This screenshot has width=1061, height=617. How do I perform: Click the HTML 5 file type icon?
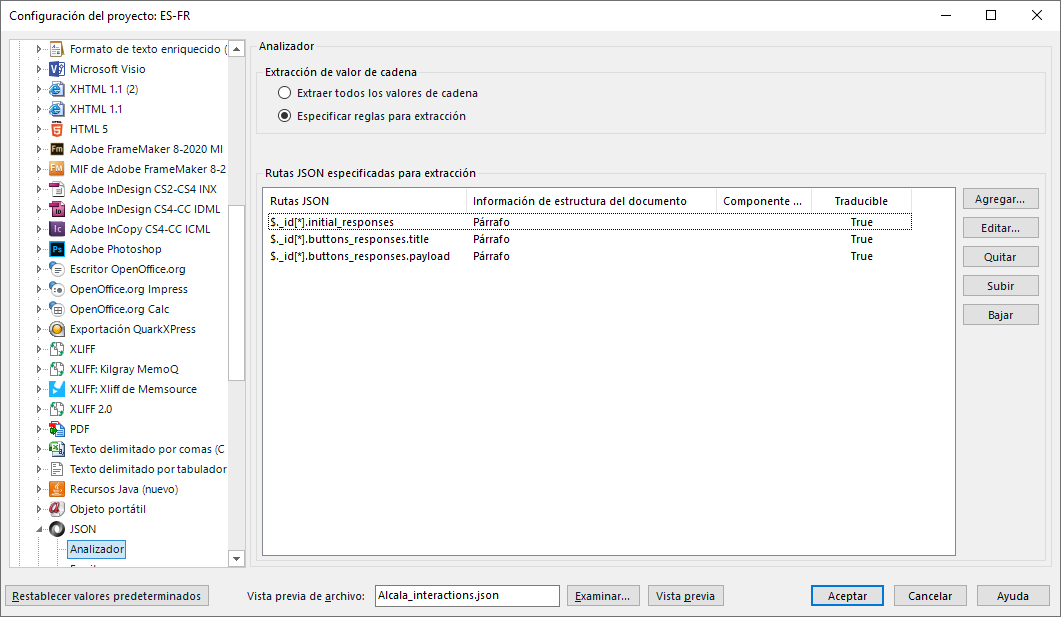click(x=57, y=129)
